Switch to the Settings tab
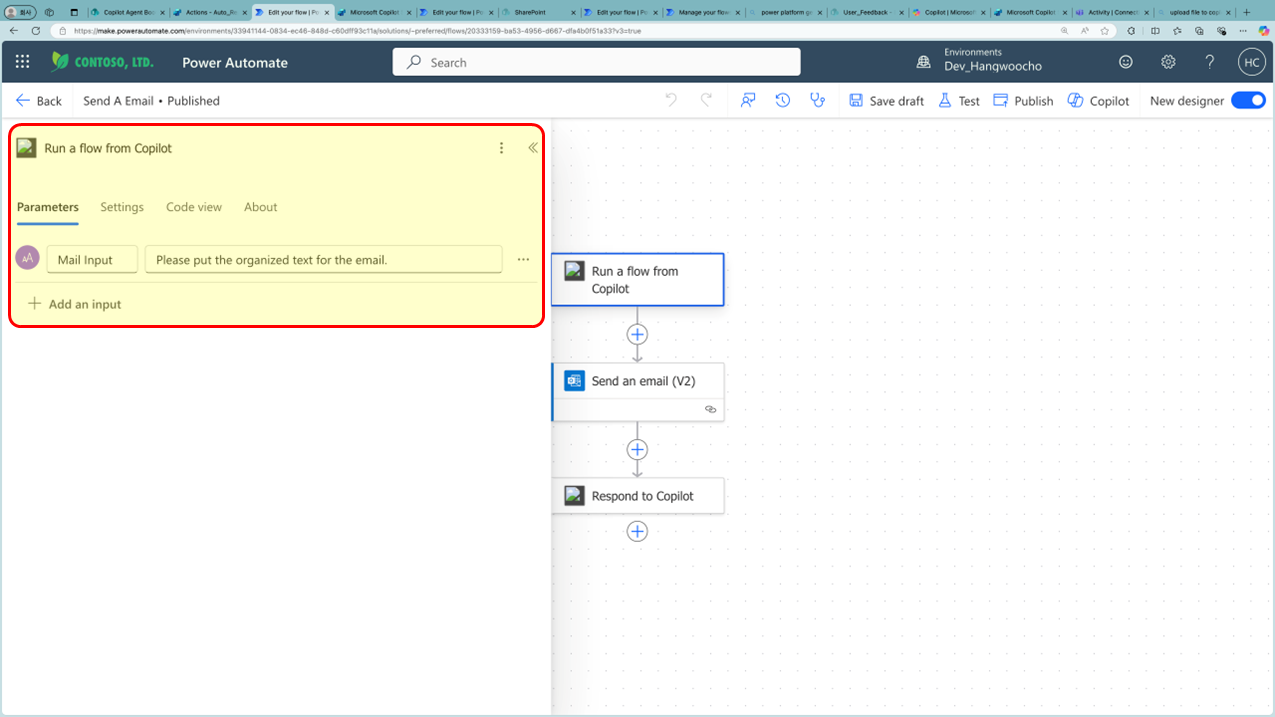 122,207
